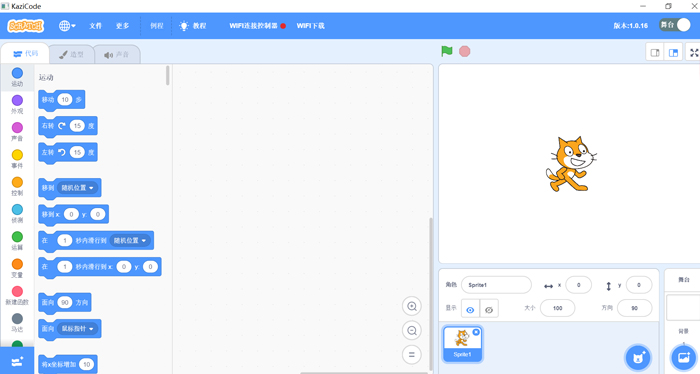Reset workspace zoom with the equals icon
The height and width of the screenshot is (374, 700).
(x=412, y=355)
